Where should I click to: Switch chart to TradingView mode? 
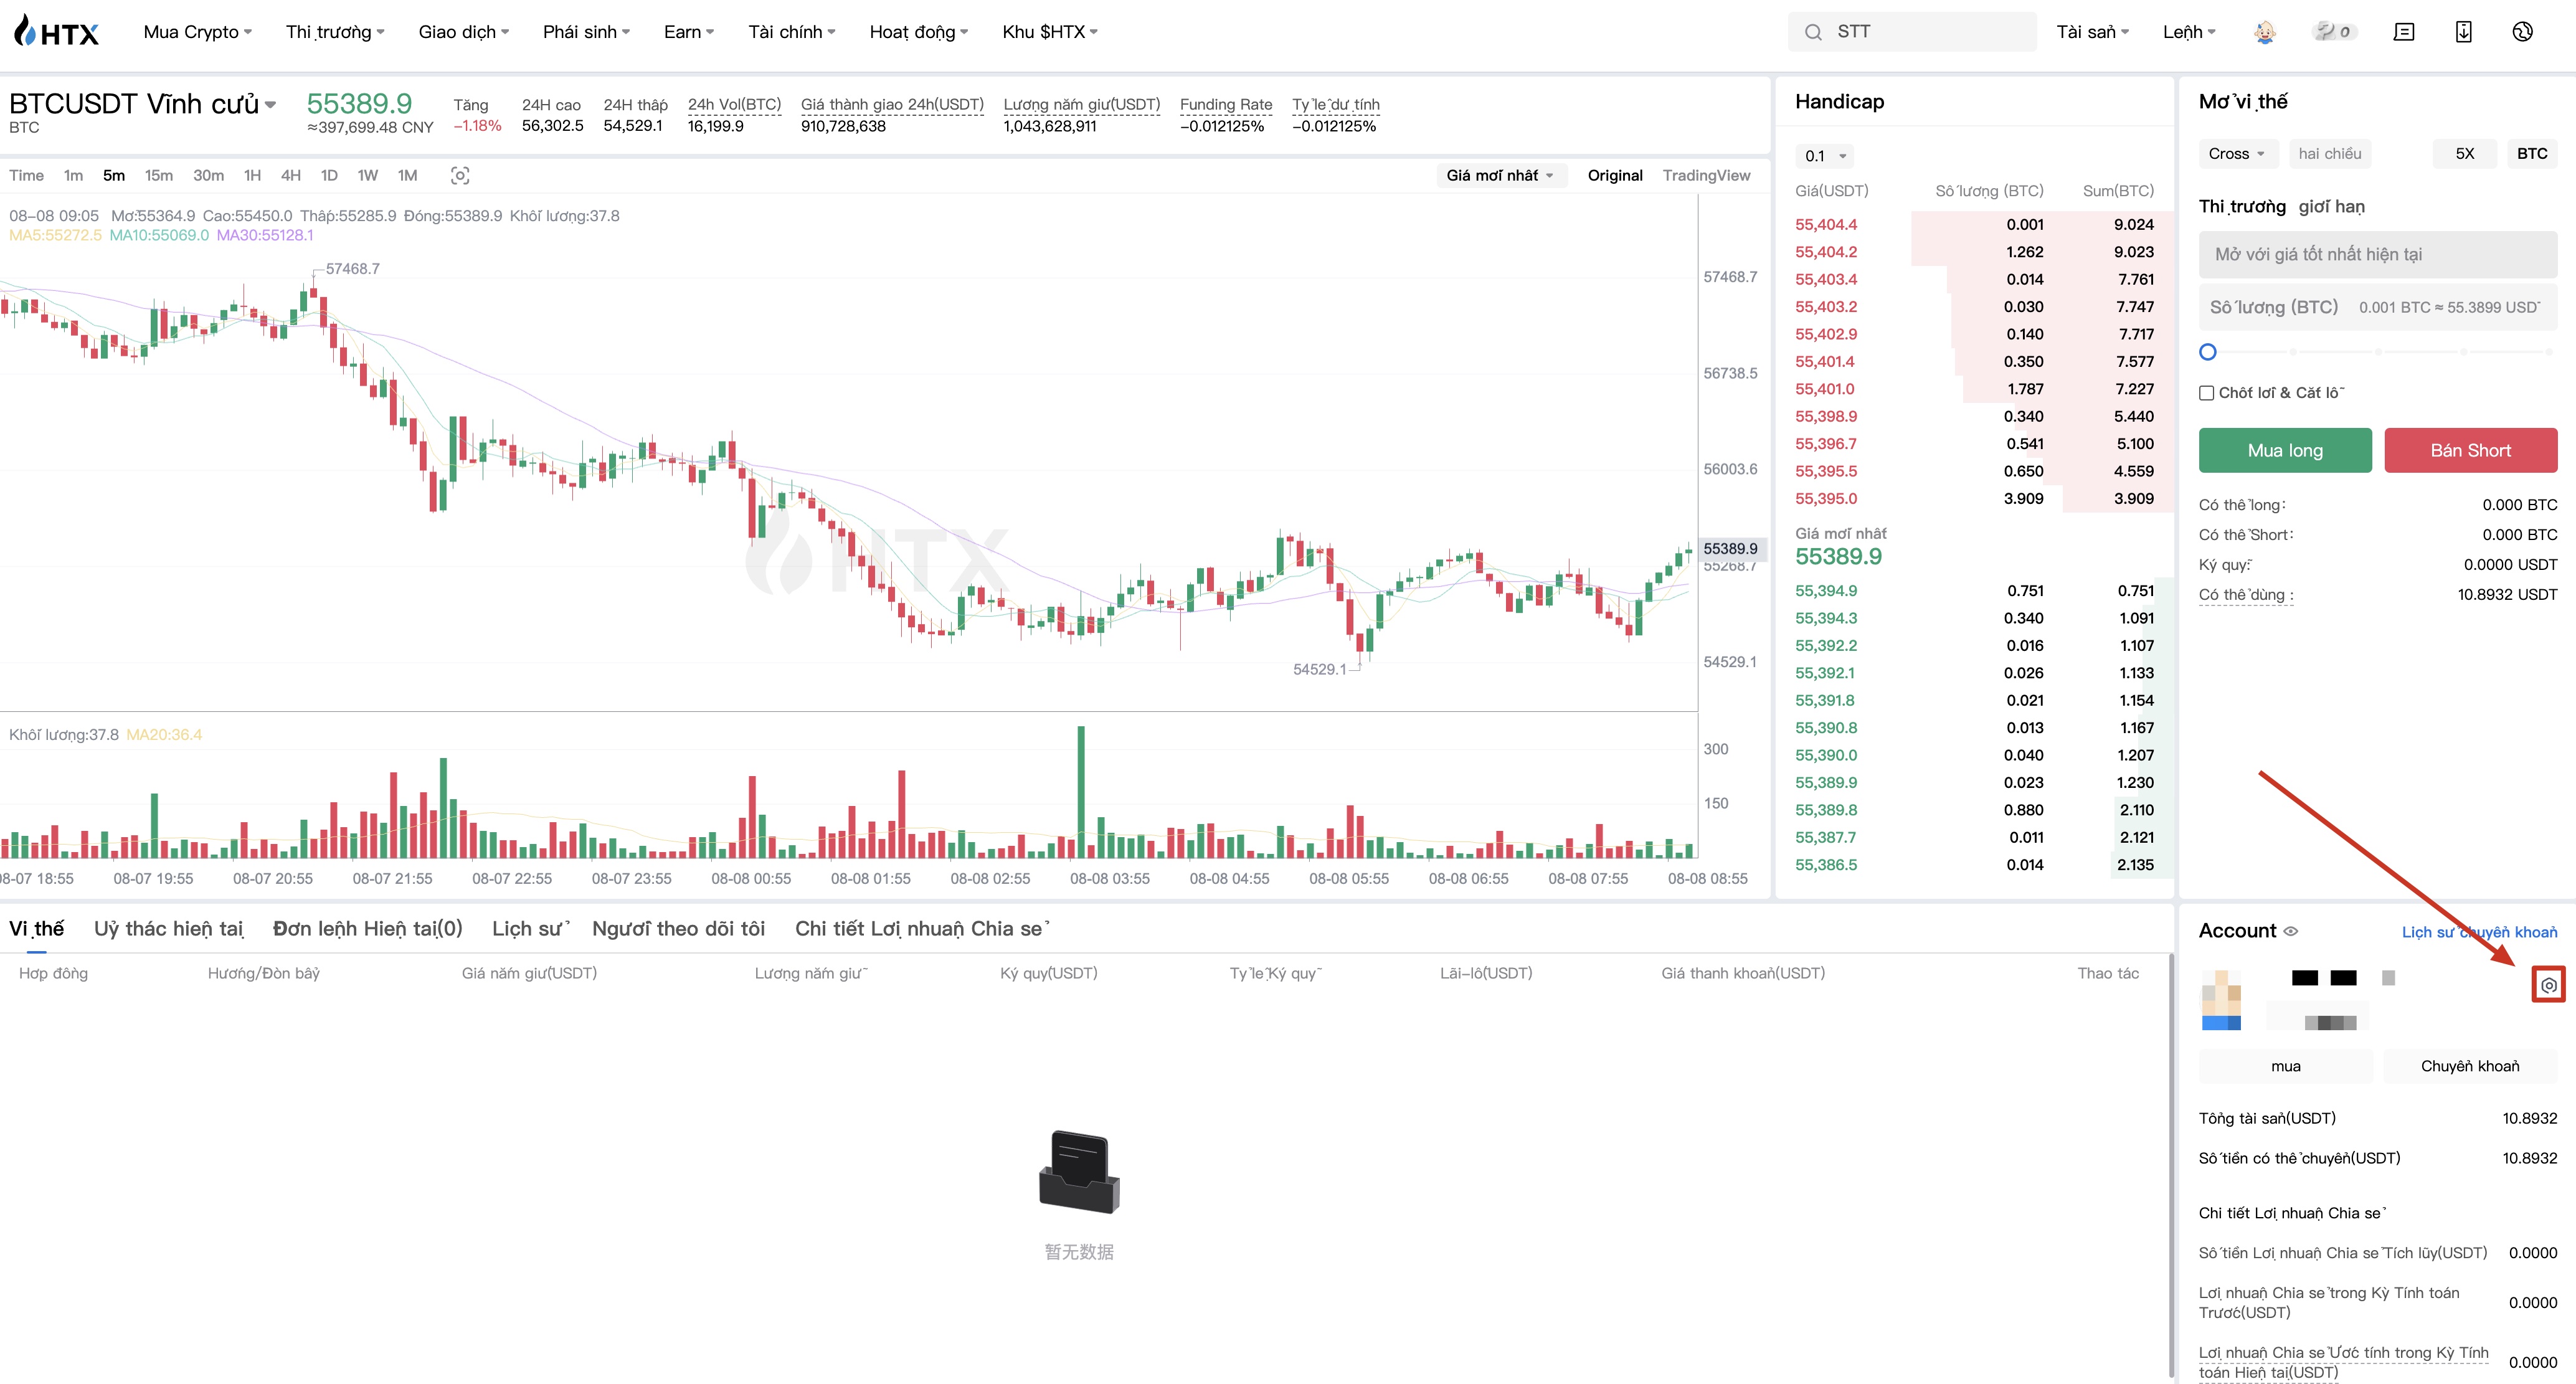click(1706, 175)
